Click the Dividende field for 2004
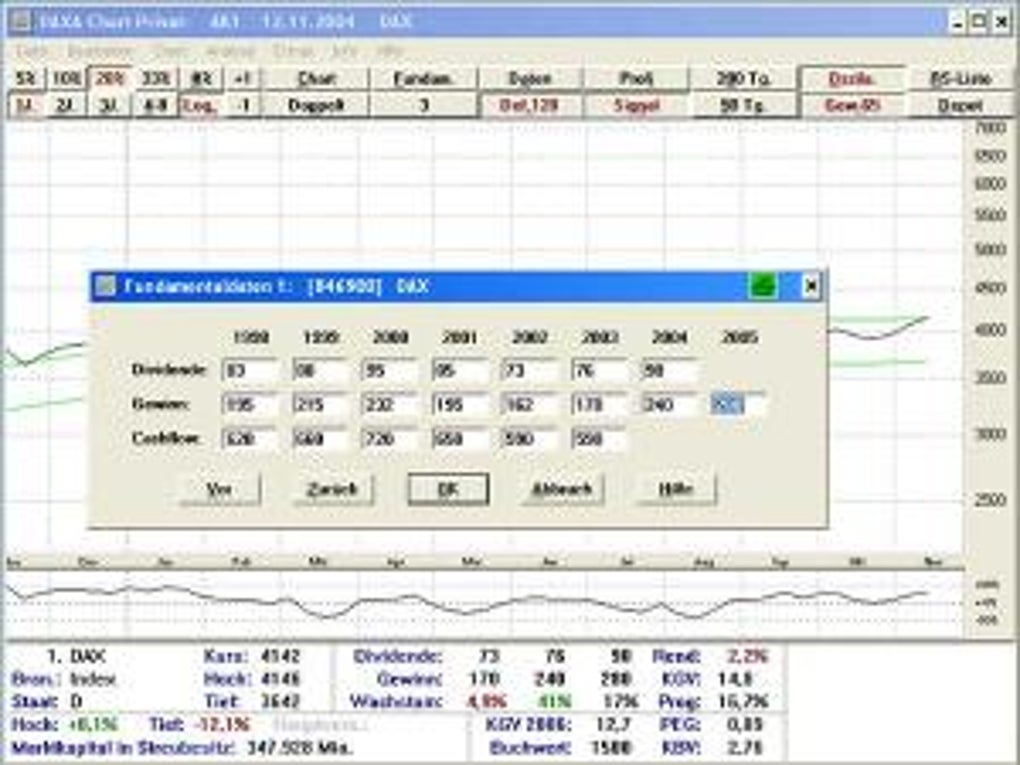 669,371
